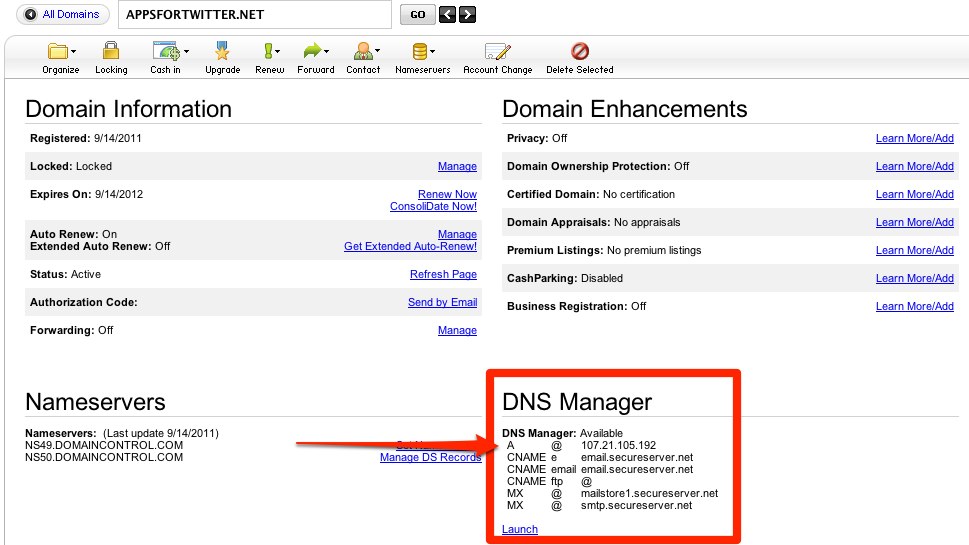Select the smtp.secureserver.net MX record
This screenshot has height=545, width=969.
coord(637,505)
